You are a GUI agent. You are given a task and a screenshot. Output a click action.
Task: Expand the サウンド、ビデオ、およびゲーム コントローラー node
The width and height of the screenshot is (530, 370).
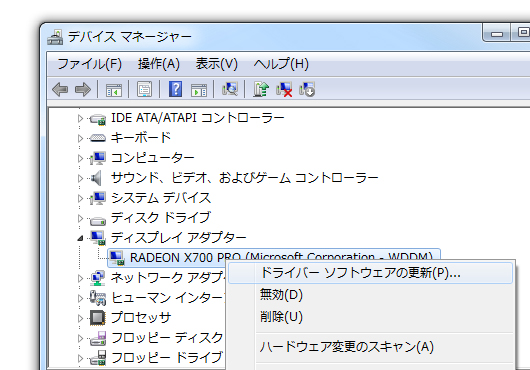(x=80, y=178)
